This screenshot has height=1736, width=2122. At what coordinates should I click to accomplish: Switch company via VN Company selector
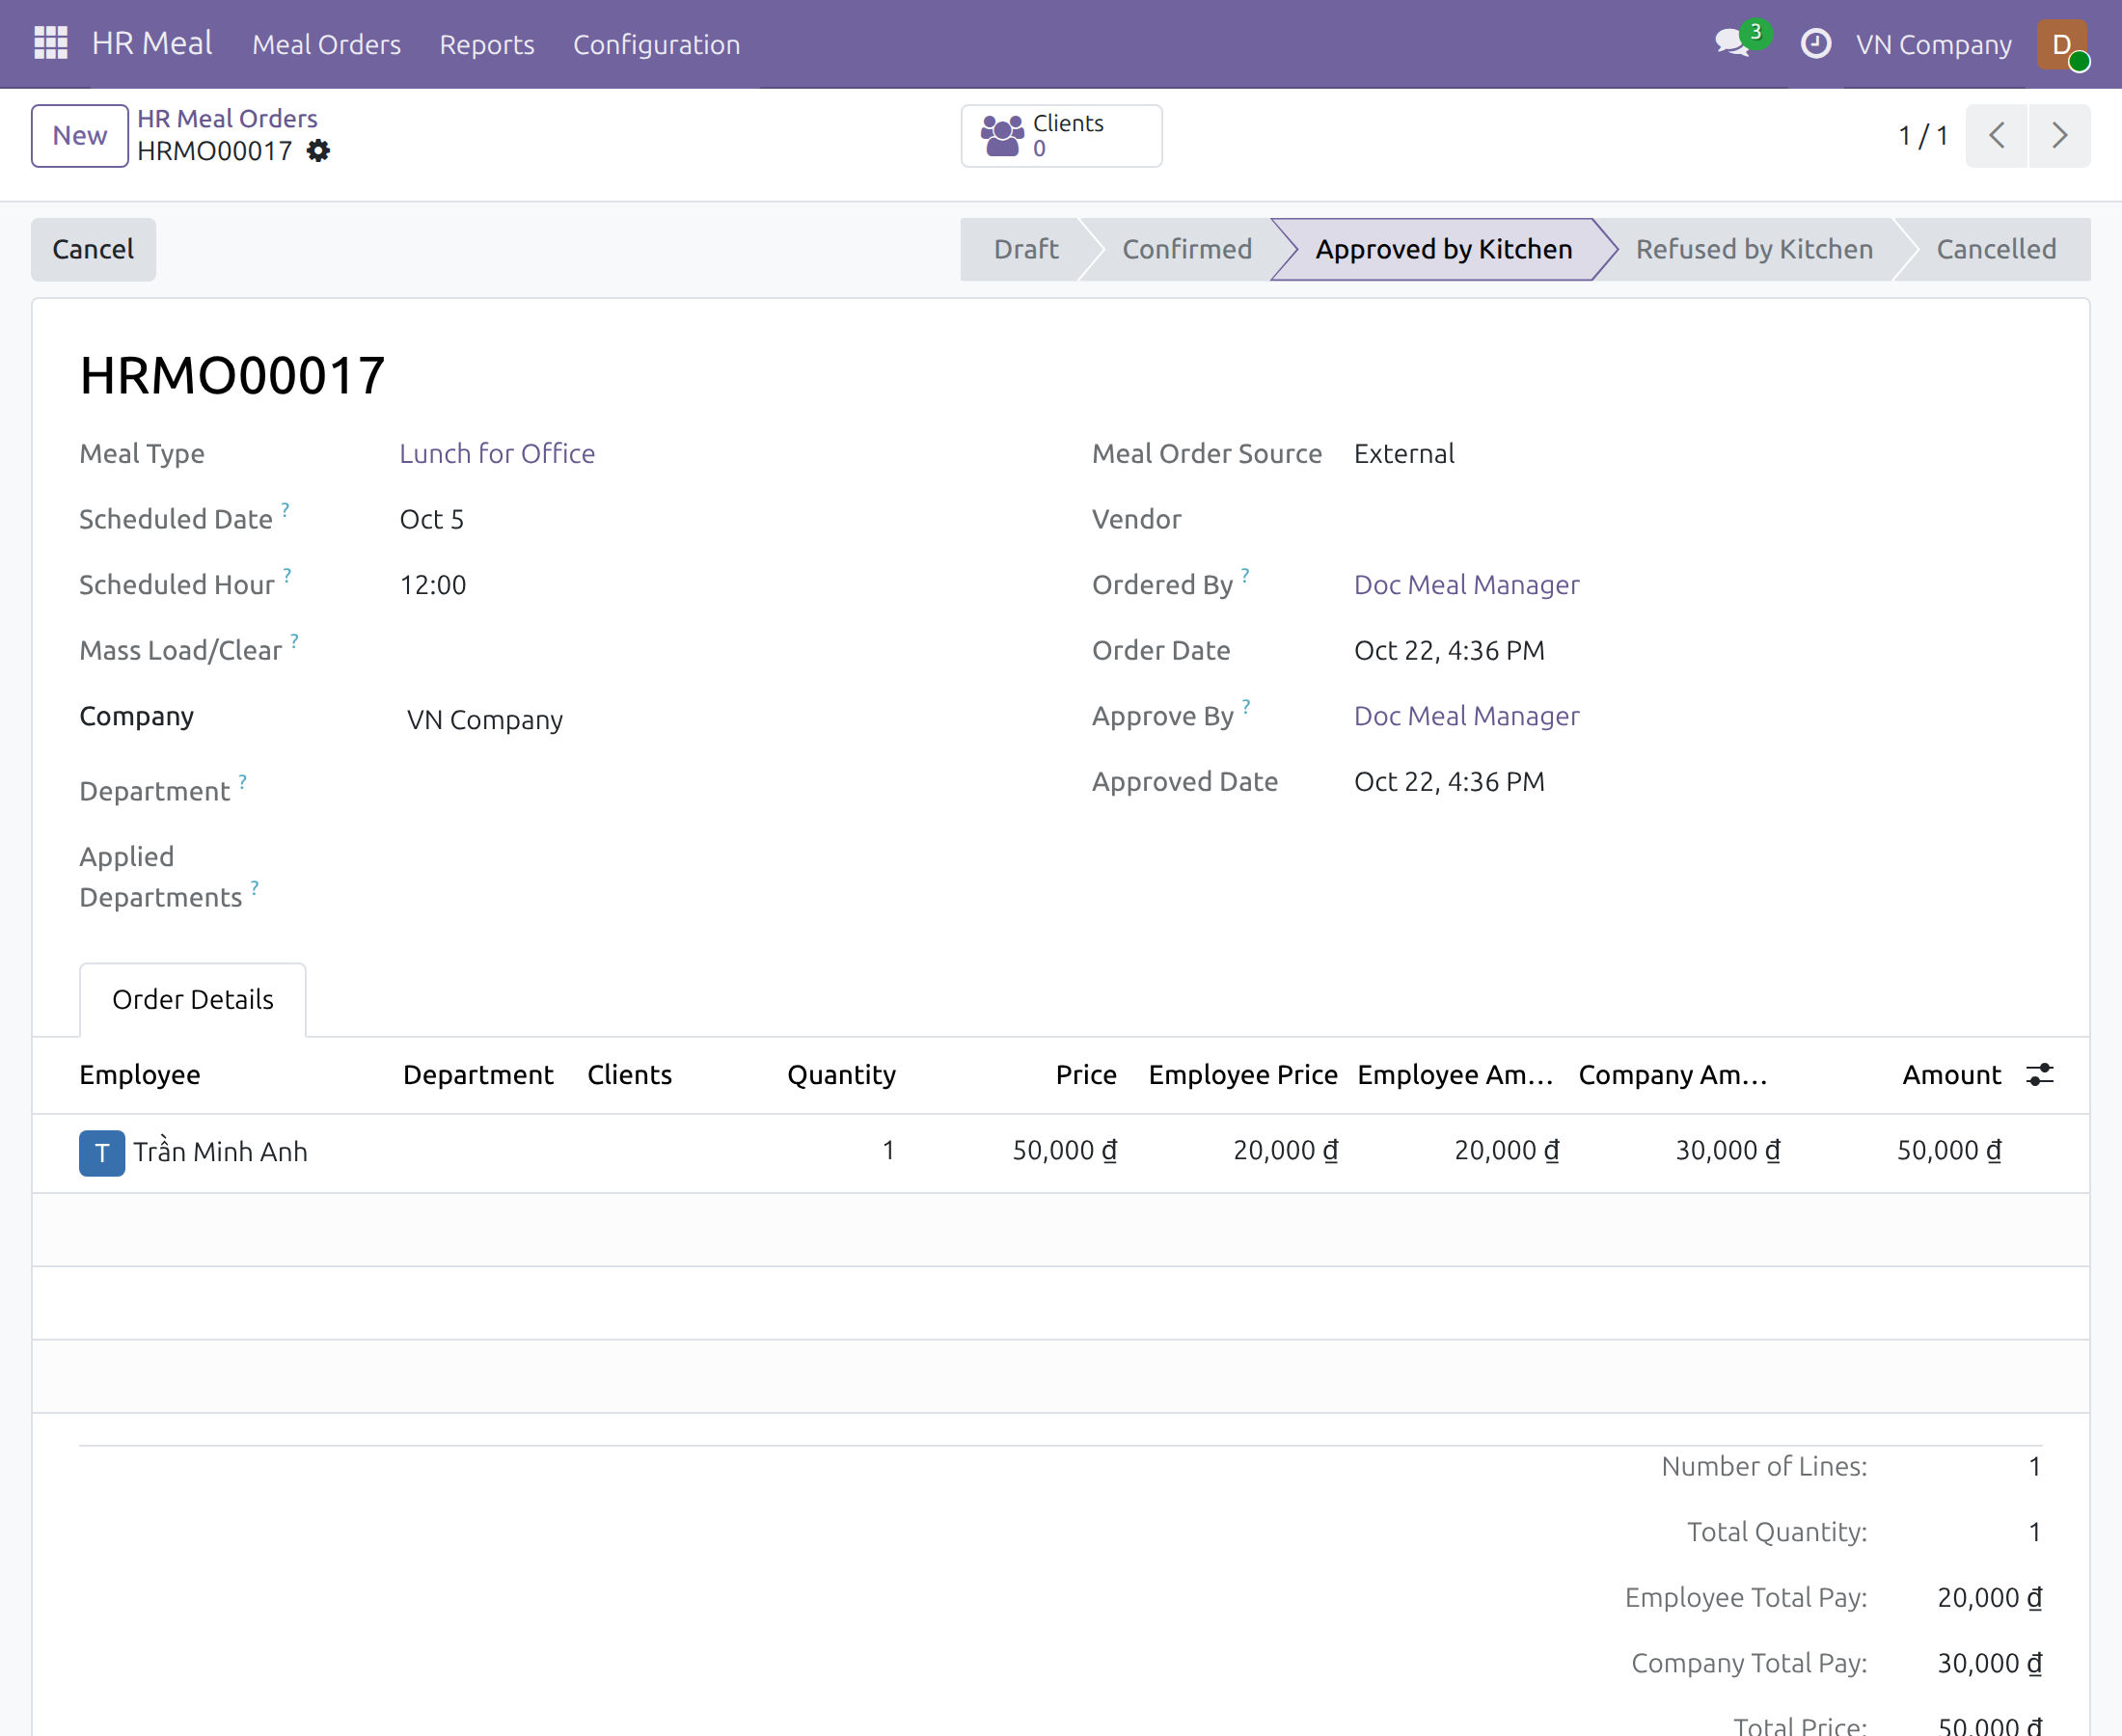1934,45
